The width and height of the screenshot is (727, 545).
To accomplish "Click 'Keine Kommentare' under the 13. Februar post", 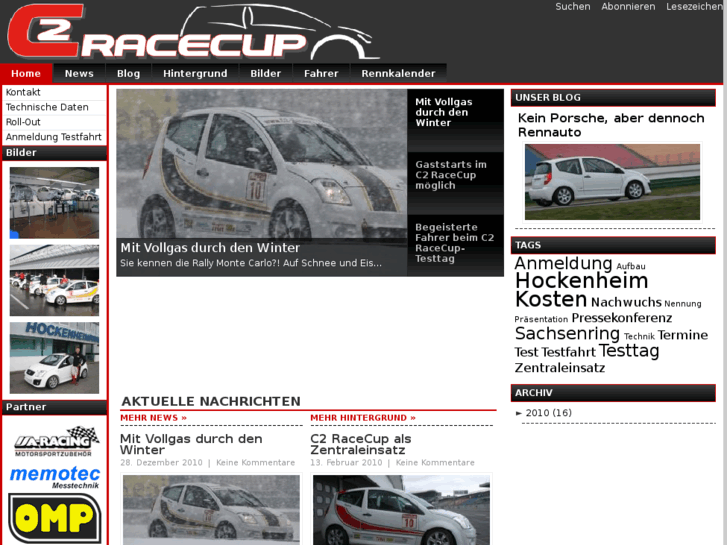I will [435, 463].
